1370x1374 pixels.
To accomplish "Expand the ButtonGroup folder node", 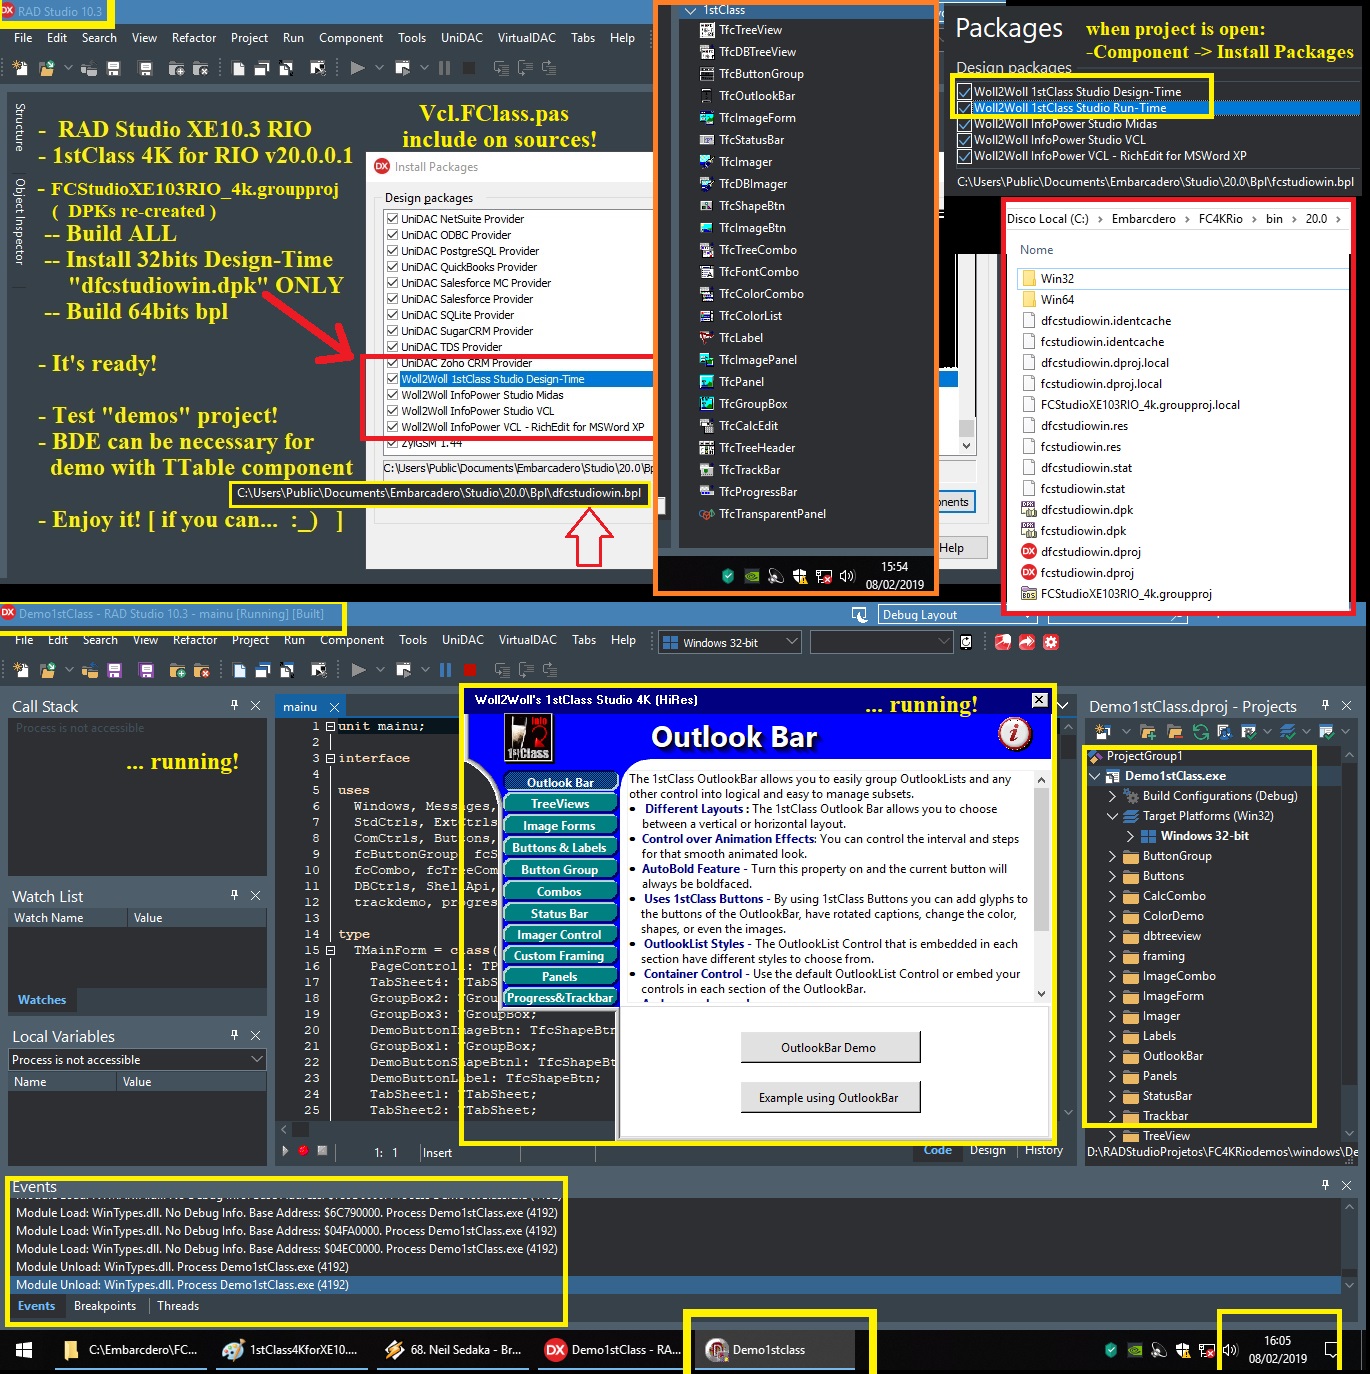I will click(x=1112, y=856).
